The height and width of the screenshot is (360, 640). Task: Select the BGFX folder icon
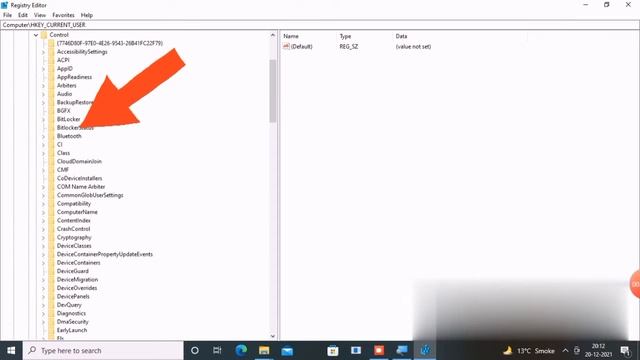click(51, 111)
